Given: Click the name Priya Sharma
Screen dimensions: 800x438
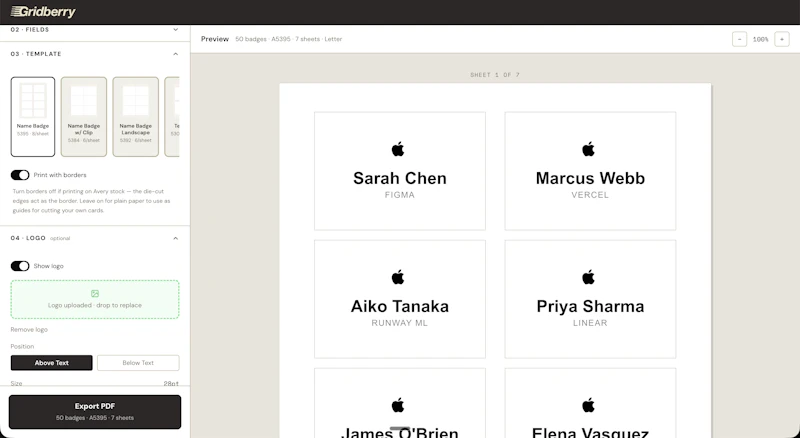Looking at the screenshot, I should (x=590, y=306).
